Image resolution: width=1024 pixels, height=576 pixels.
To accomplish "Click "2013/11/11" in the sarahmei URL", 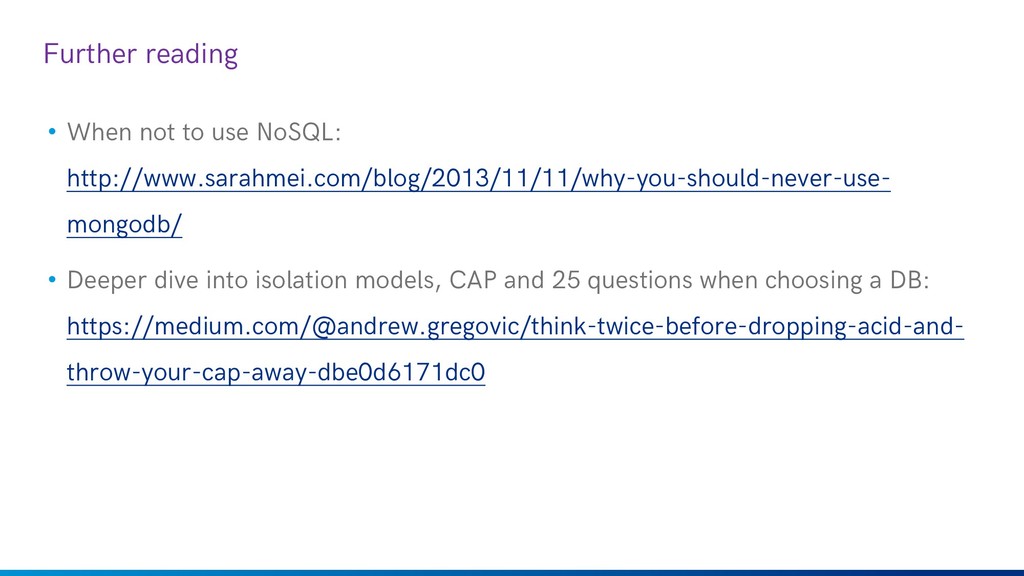I will pos(500,178).
